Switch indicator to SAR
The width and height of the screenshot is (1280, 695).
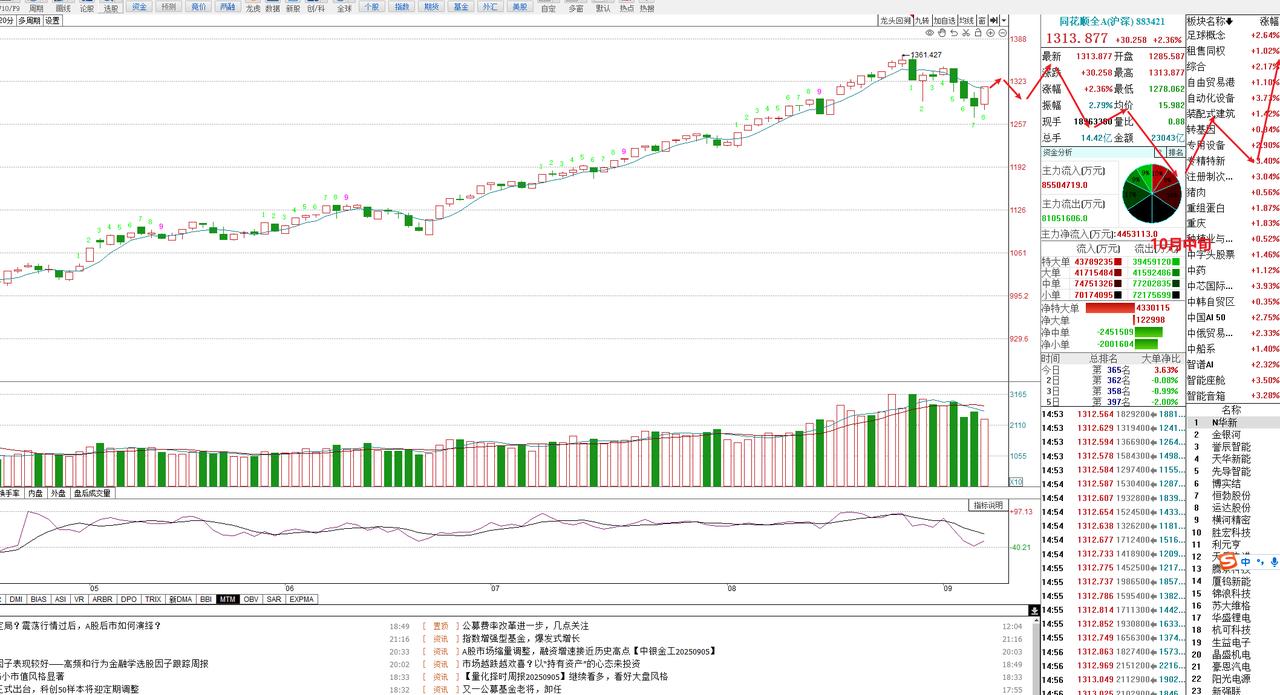coord(274,599)
